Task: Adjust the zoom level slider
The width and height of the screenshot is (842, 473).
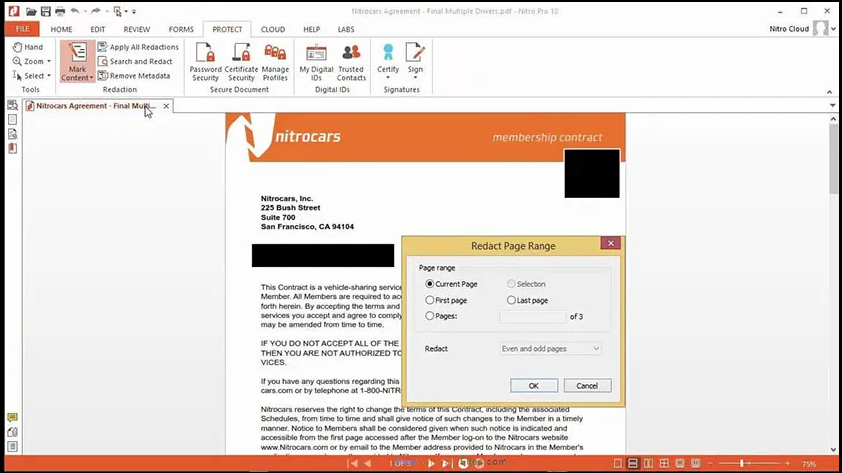Action: click(x=741, y=464)
